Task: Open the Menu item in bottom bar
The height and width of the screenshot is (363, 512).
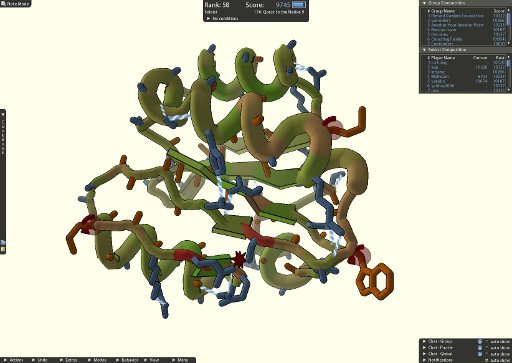Action: coord(180,360)
